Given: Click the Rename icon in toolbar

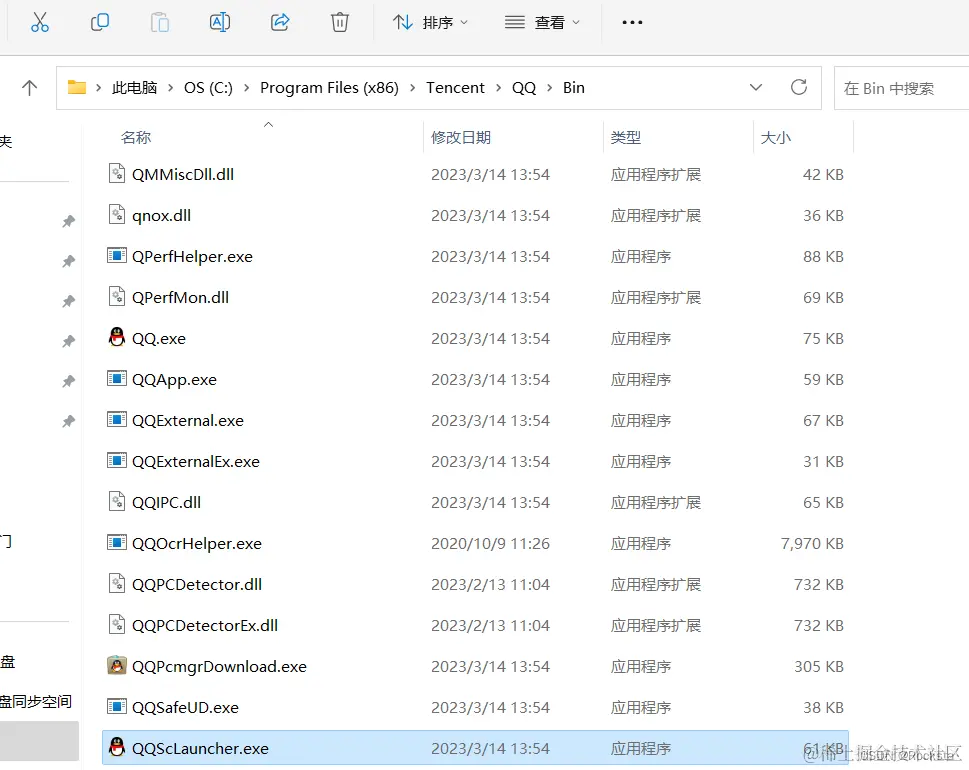Looking at the screenshot, I should pyautogui.click(x=219, y=22).
